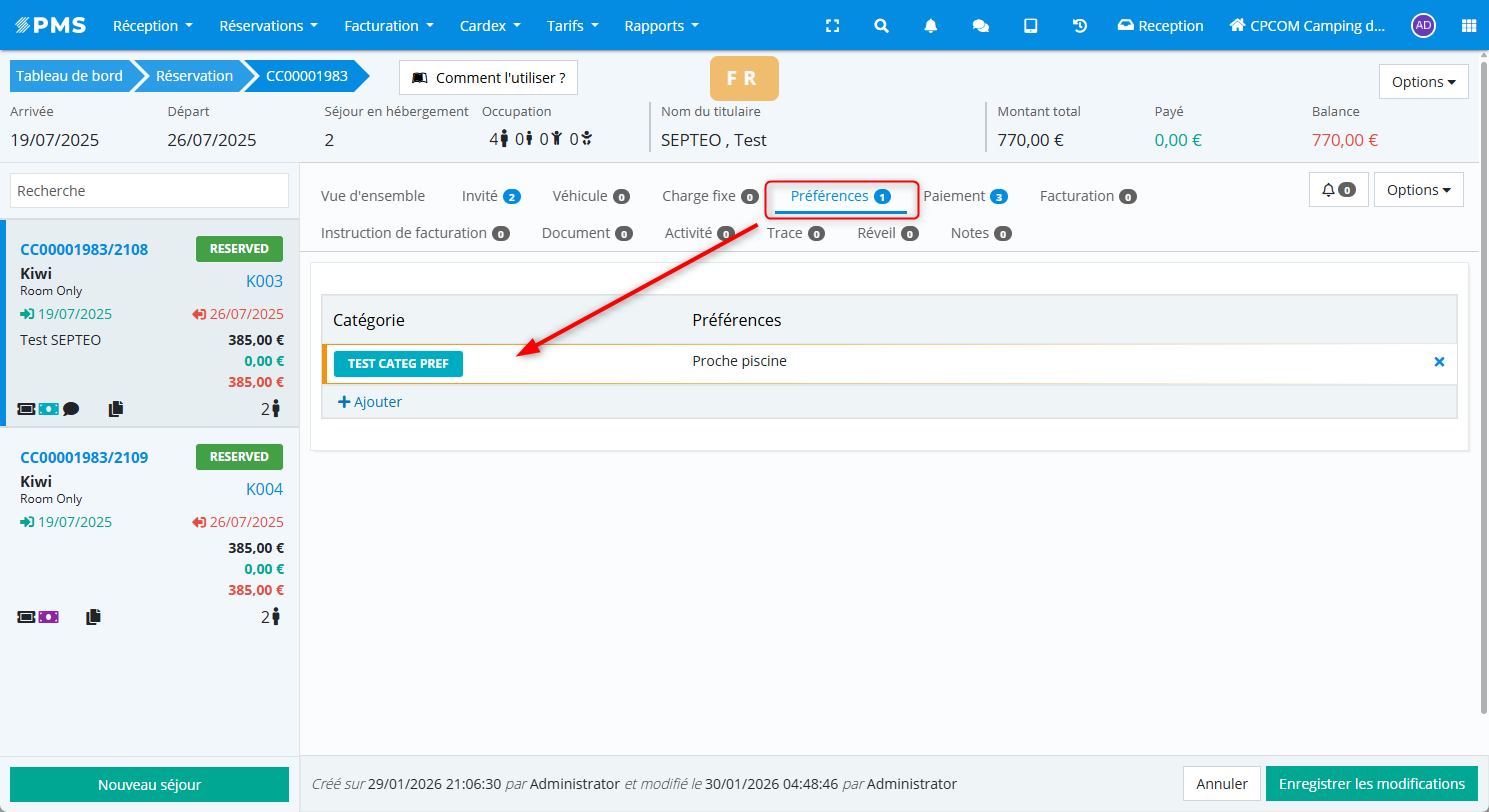The image size is (1489, 812).
Task: Open the notifications bell in navbar
Action: [x=931, y=26]
